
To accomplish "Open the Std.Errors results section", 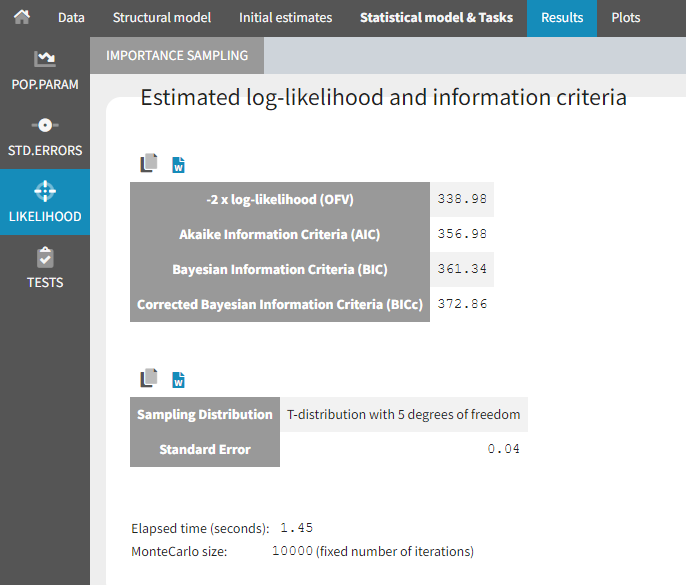I will point(45,136).
